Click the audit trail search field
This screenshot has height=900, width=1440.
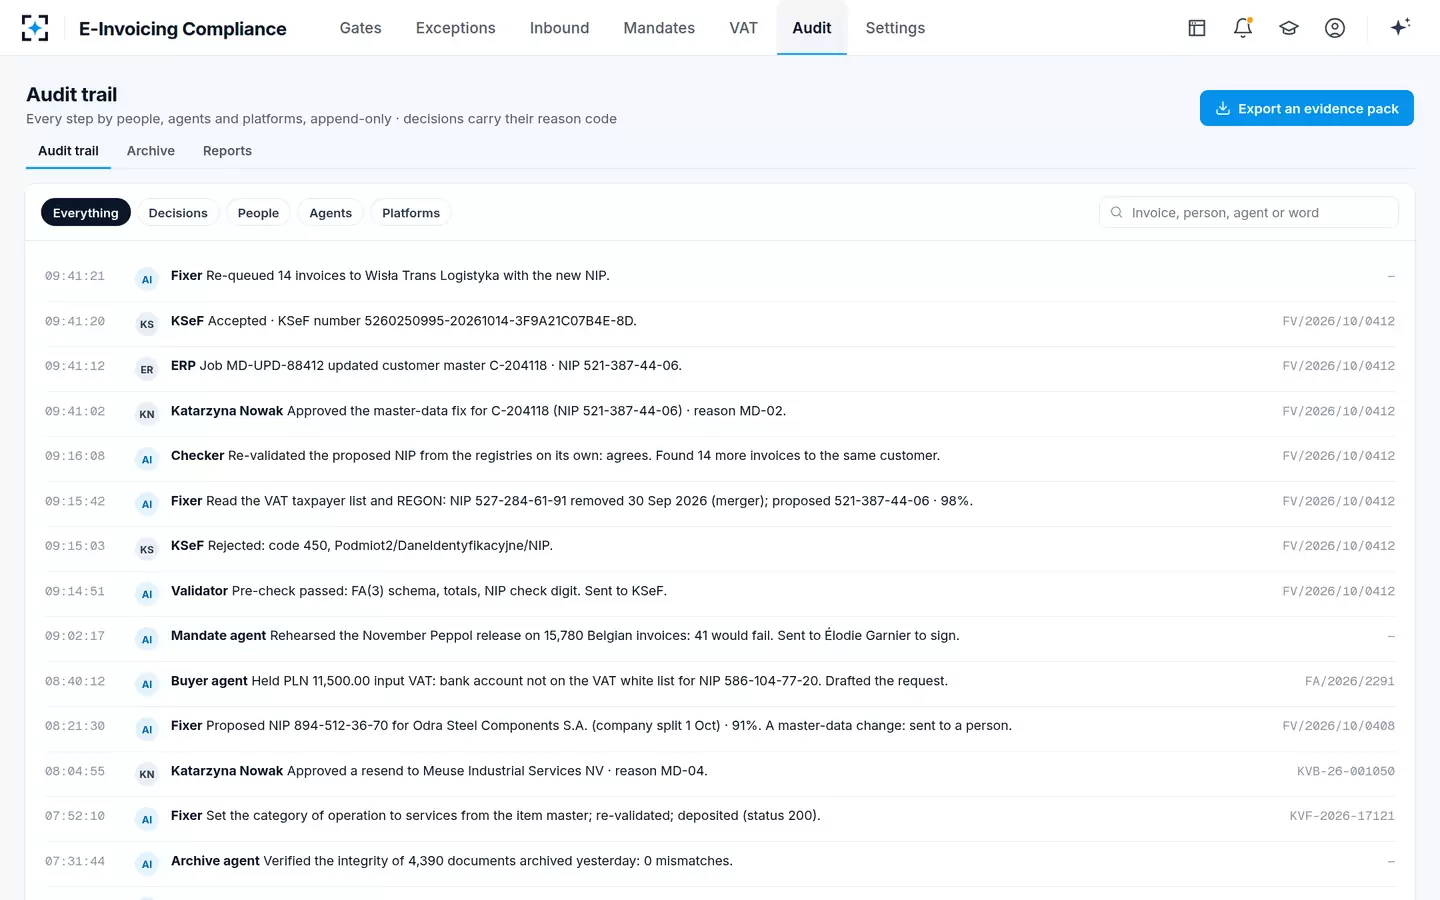pyautogui.click(x=1249, y=212)
